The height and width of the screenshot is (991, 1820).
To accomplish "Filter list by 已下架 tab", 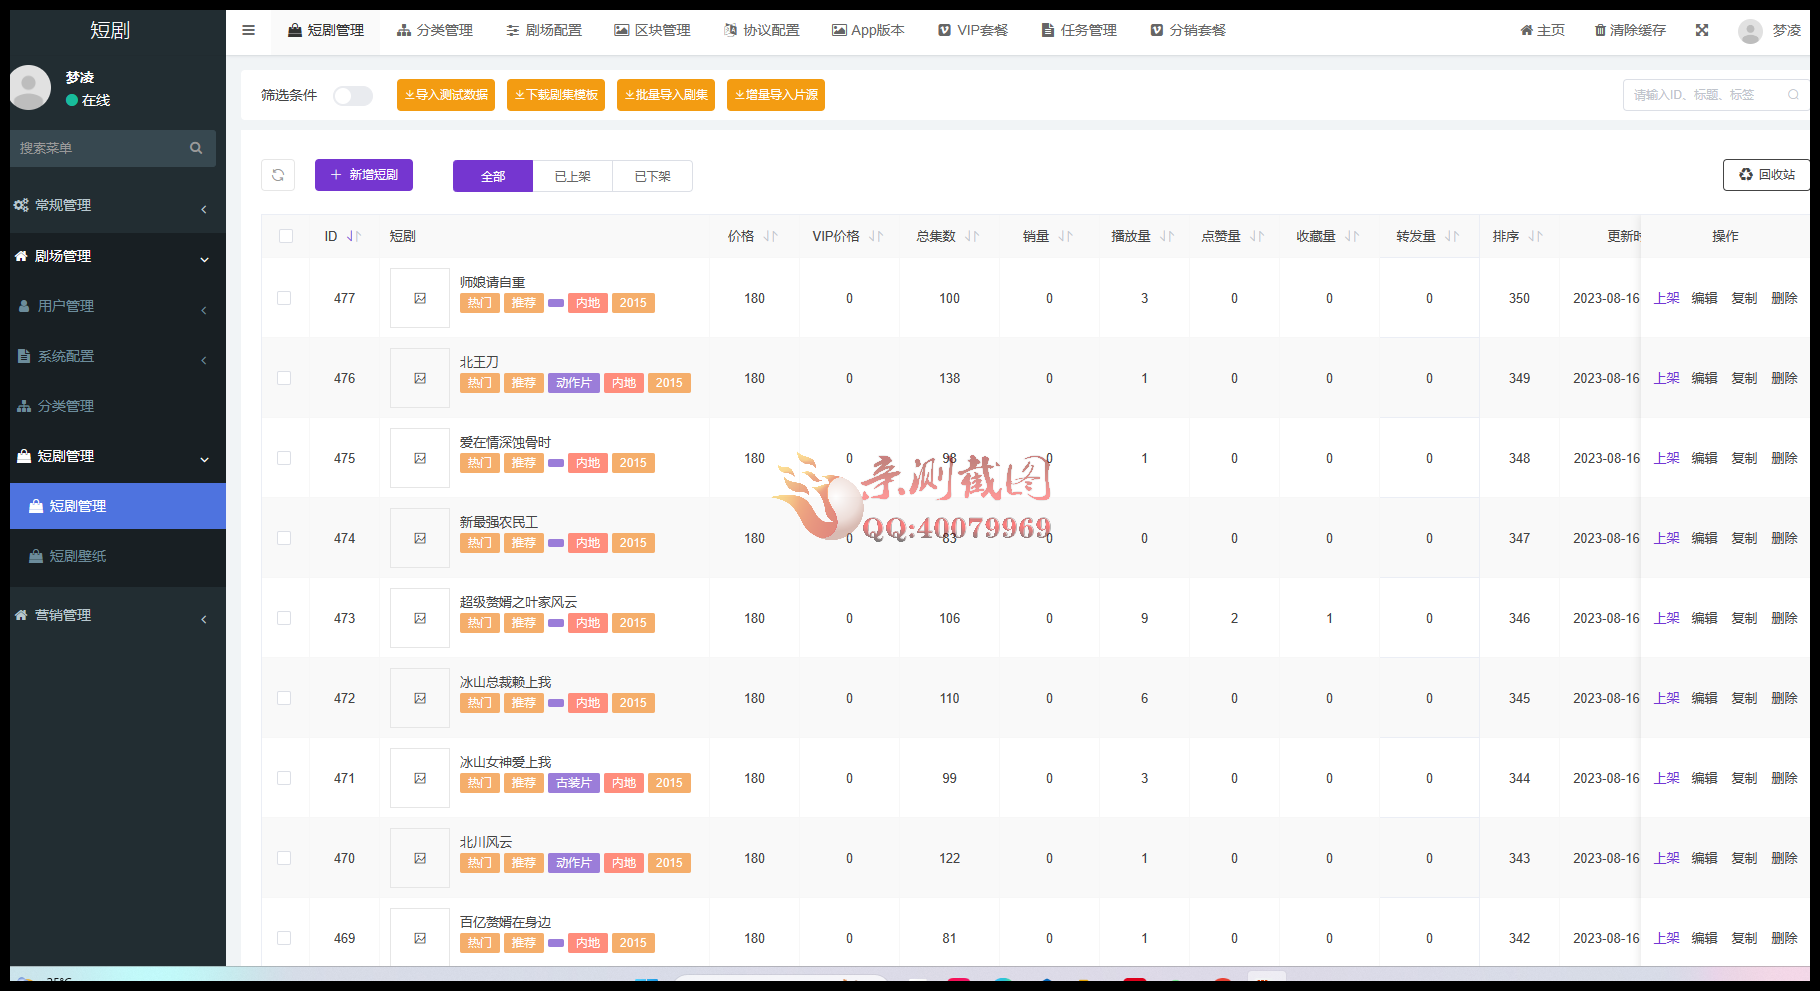I will click(653, 176).
